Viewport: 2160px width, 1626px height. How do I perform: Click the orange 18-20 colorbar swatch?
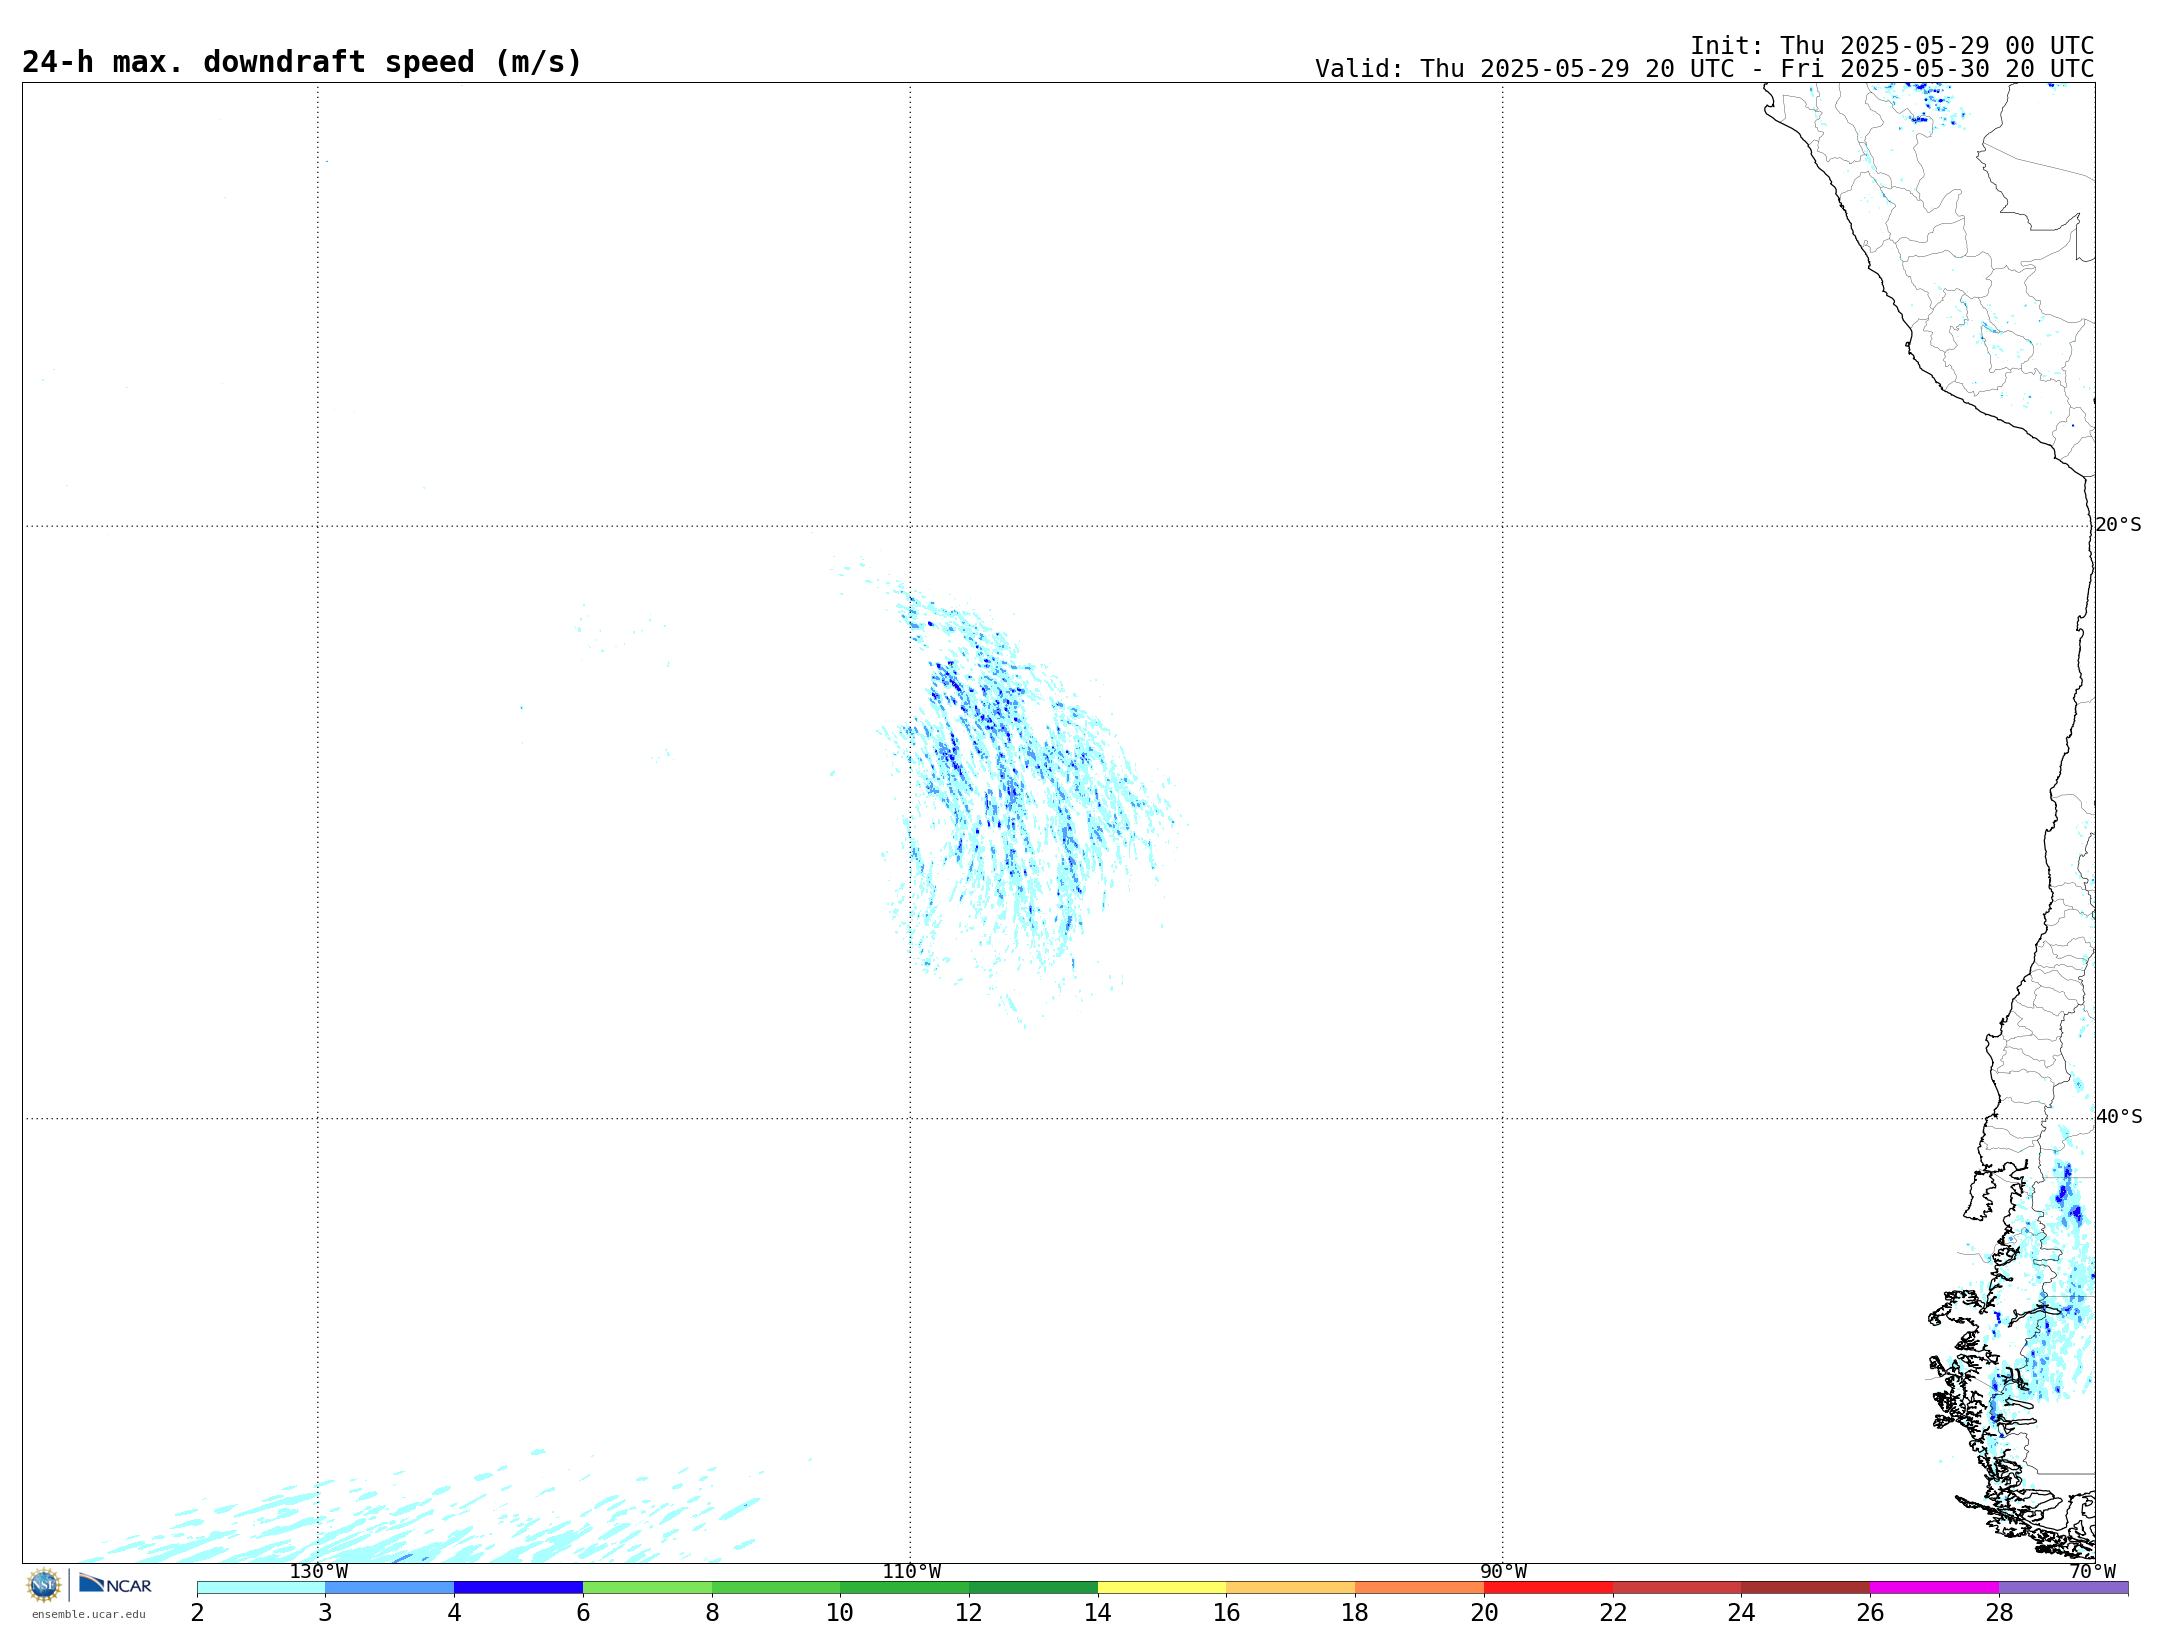(1420, 1588)
